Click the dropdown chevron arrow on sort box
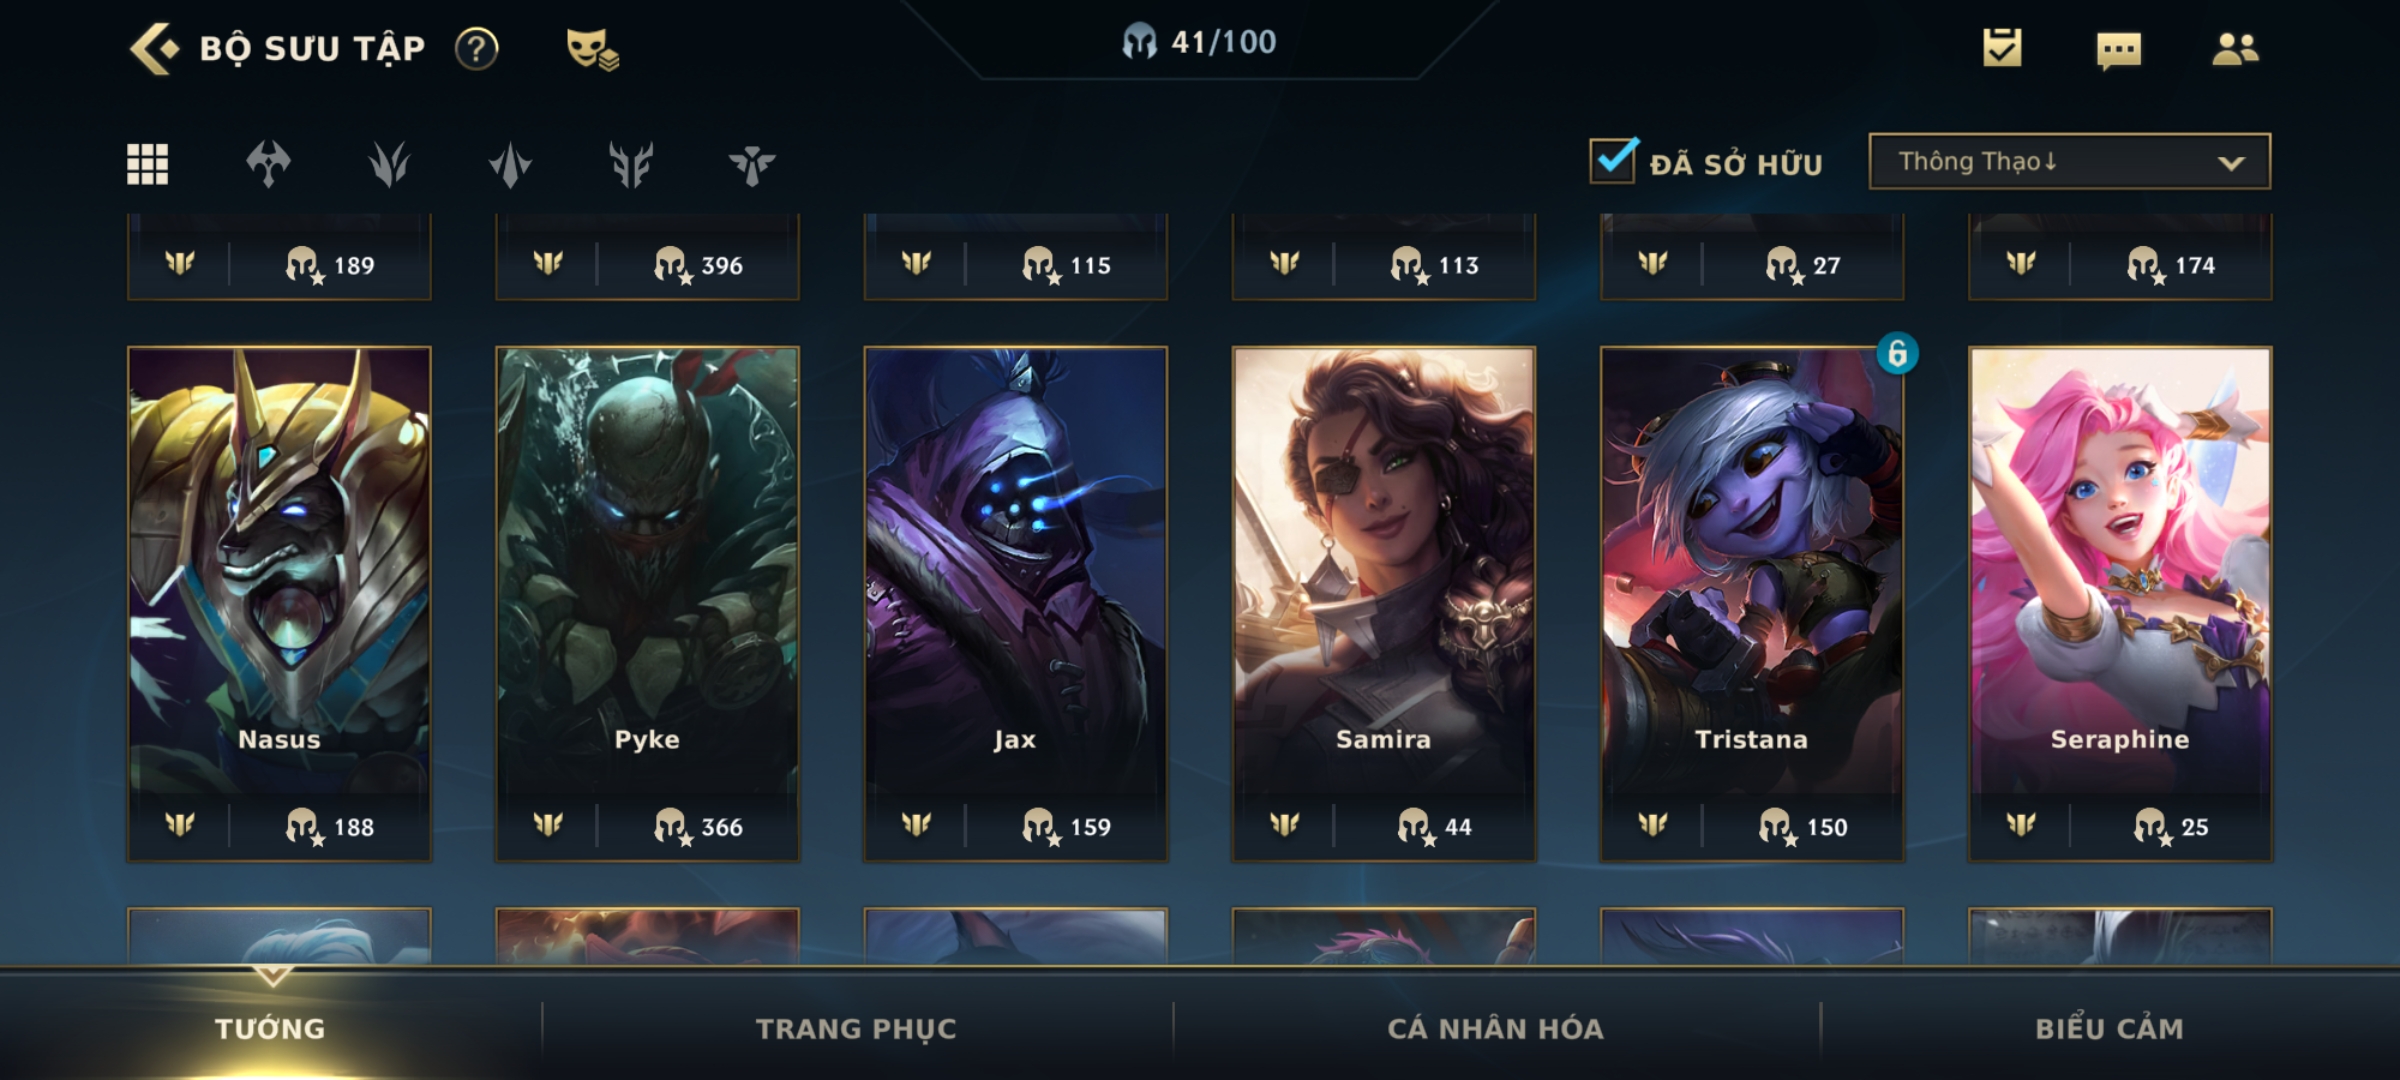 [x=2231, y=163]
